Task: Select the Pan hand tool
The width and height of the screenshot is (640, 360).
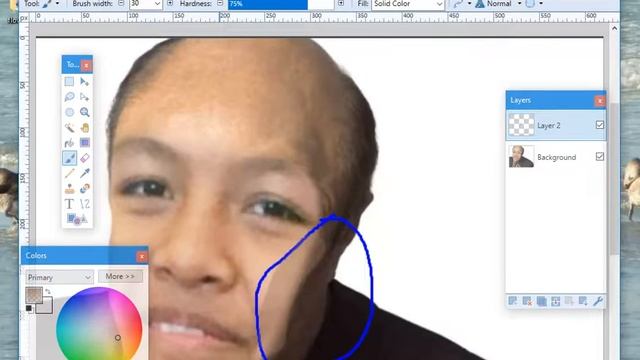Action: tap(84, 128)
